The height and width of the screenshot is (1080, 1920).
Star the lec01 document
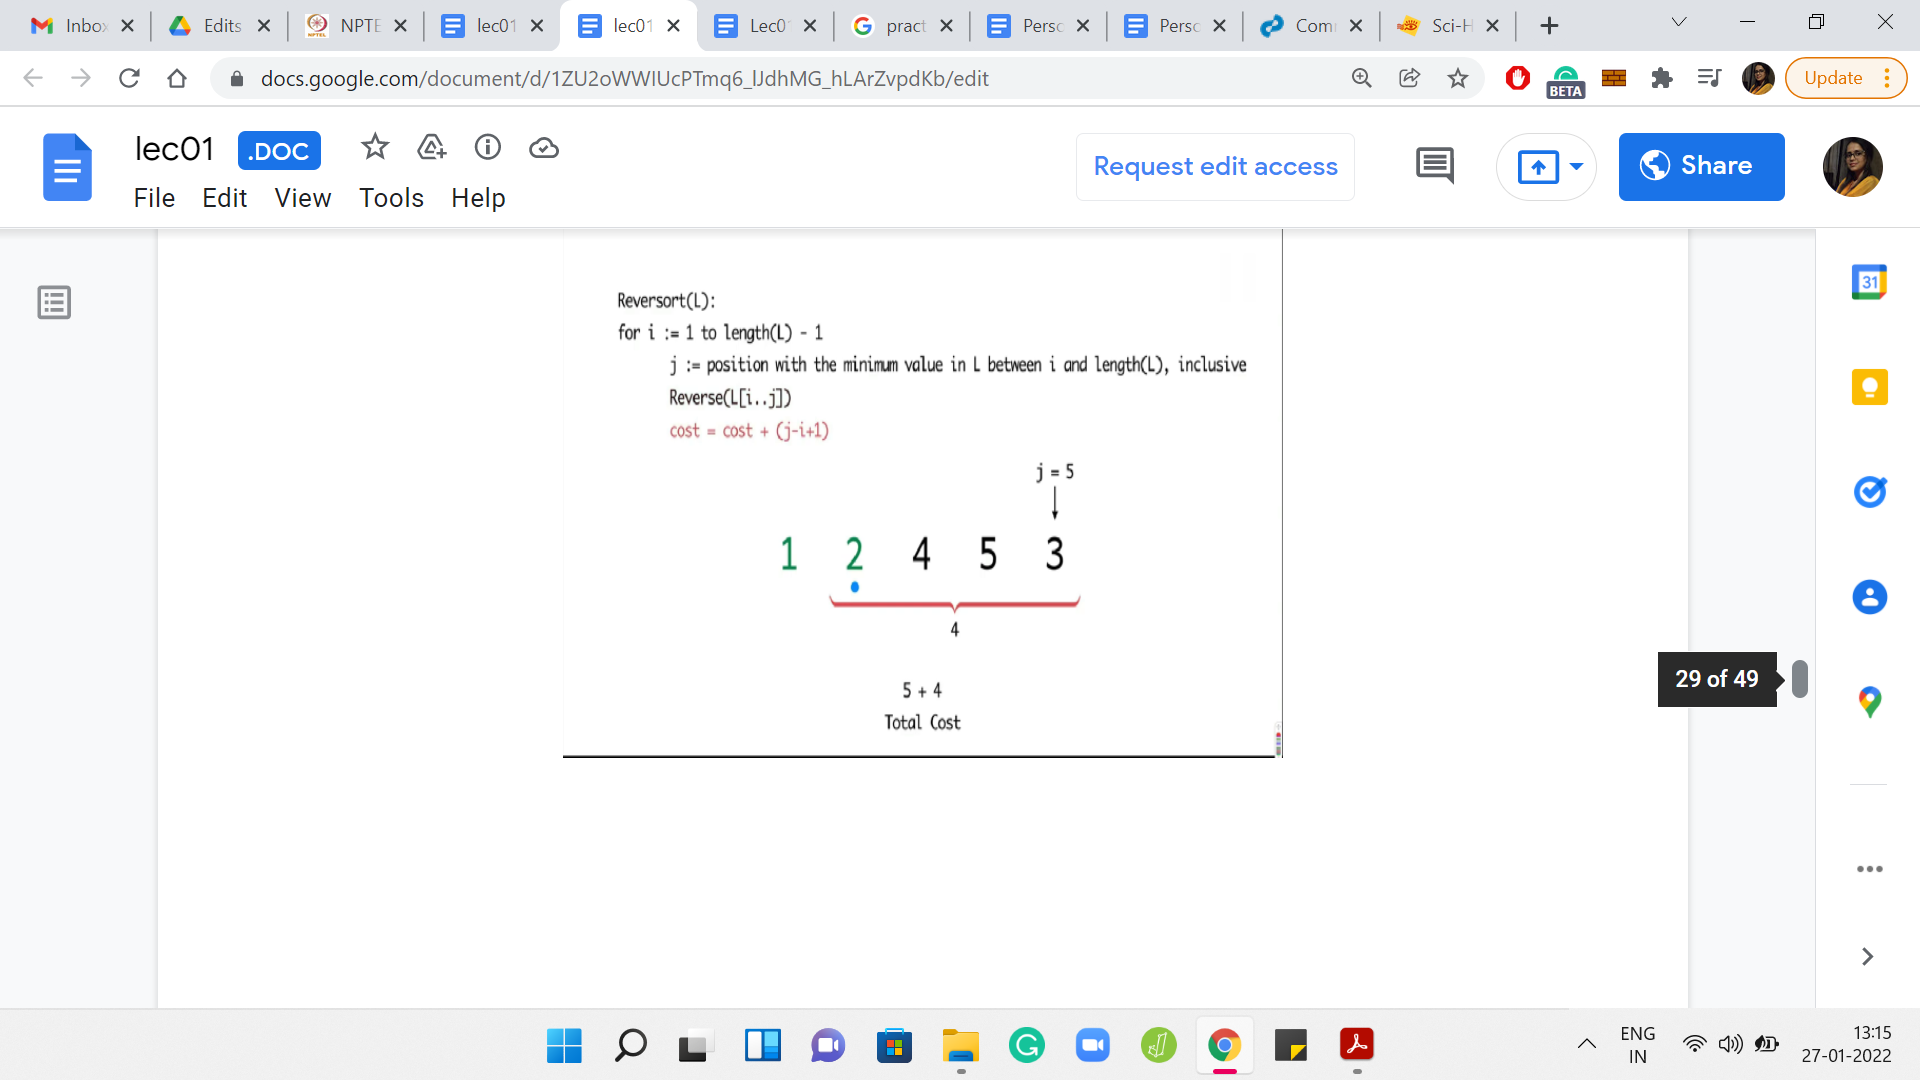point(375,148)
